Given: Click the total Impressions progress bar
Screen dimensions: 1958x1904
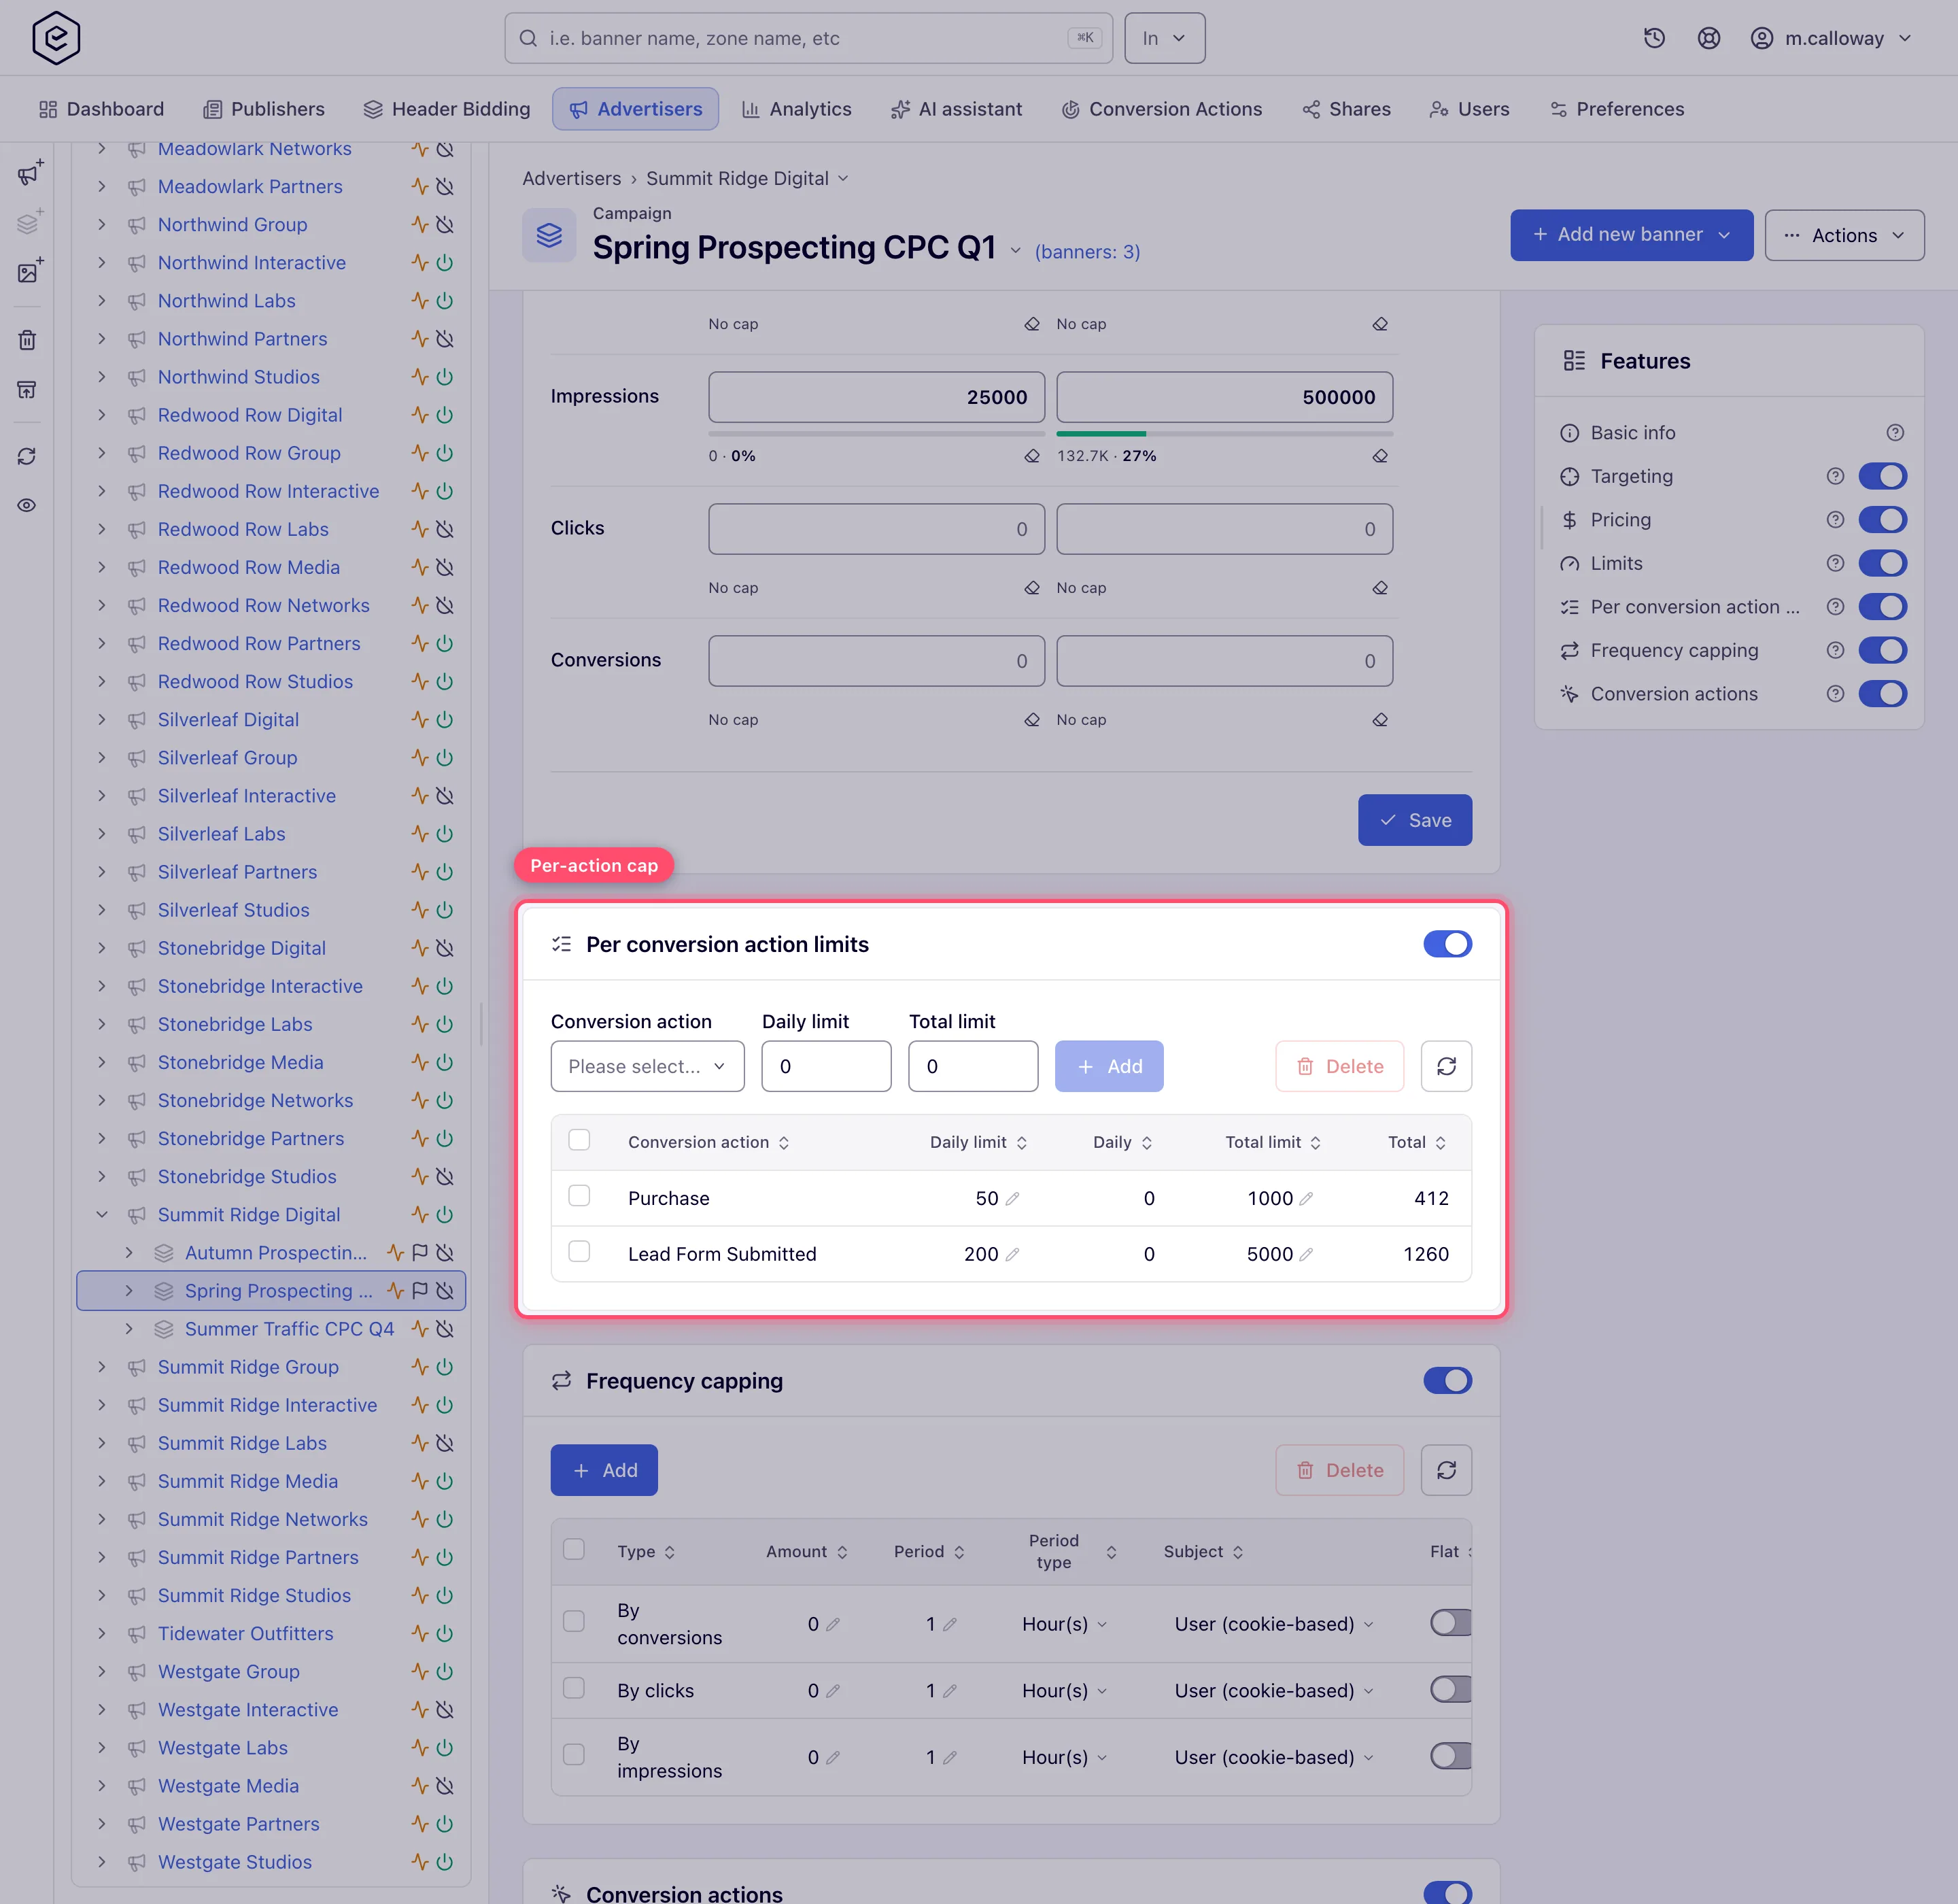Looking at the screenshot, I should (x=1224, y=434).
